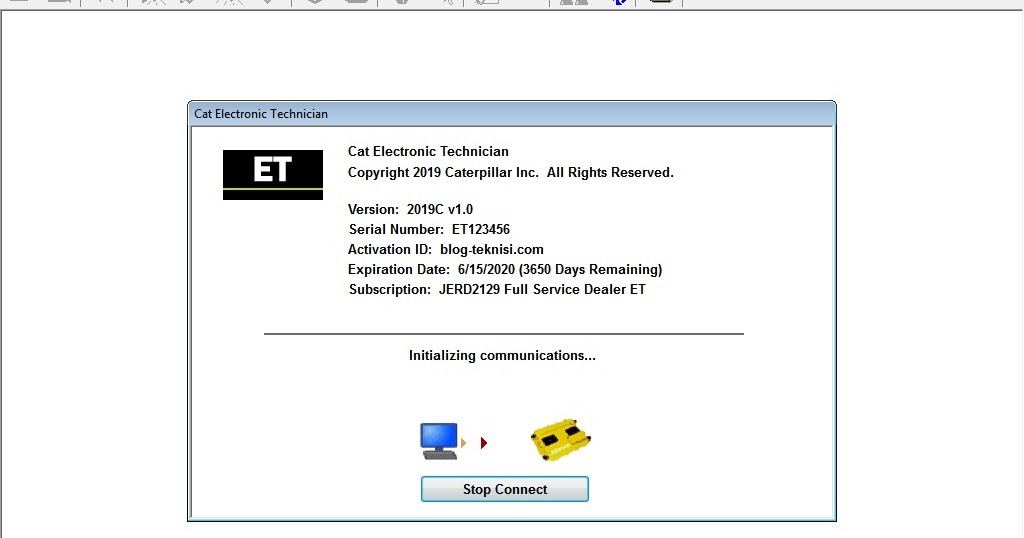This screenshot has width=1024, height=538.
Task: Click the Cat Electronic Technician dialog title bar
Action: [511, 114]
